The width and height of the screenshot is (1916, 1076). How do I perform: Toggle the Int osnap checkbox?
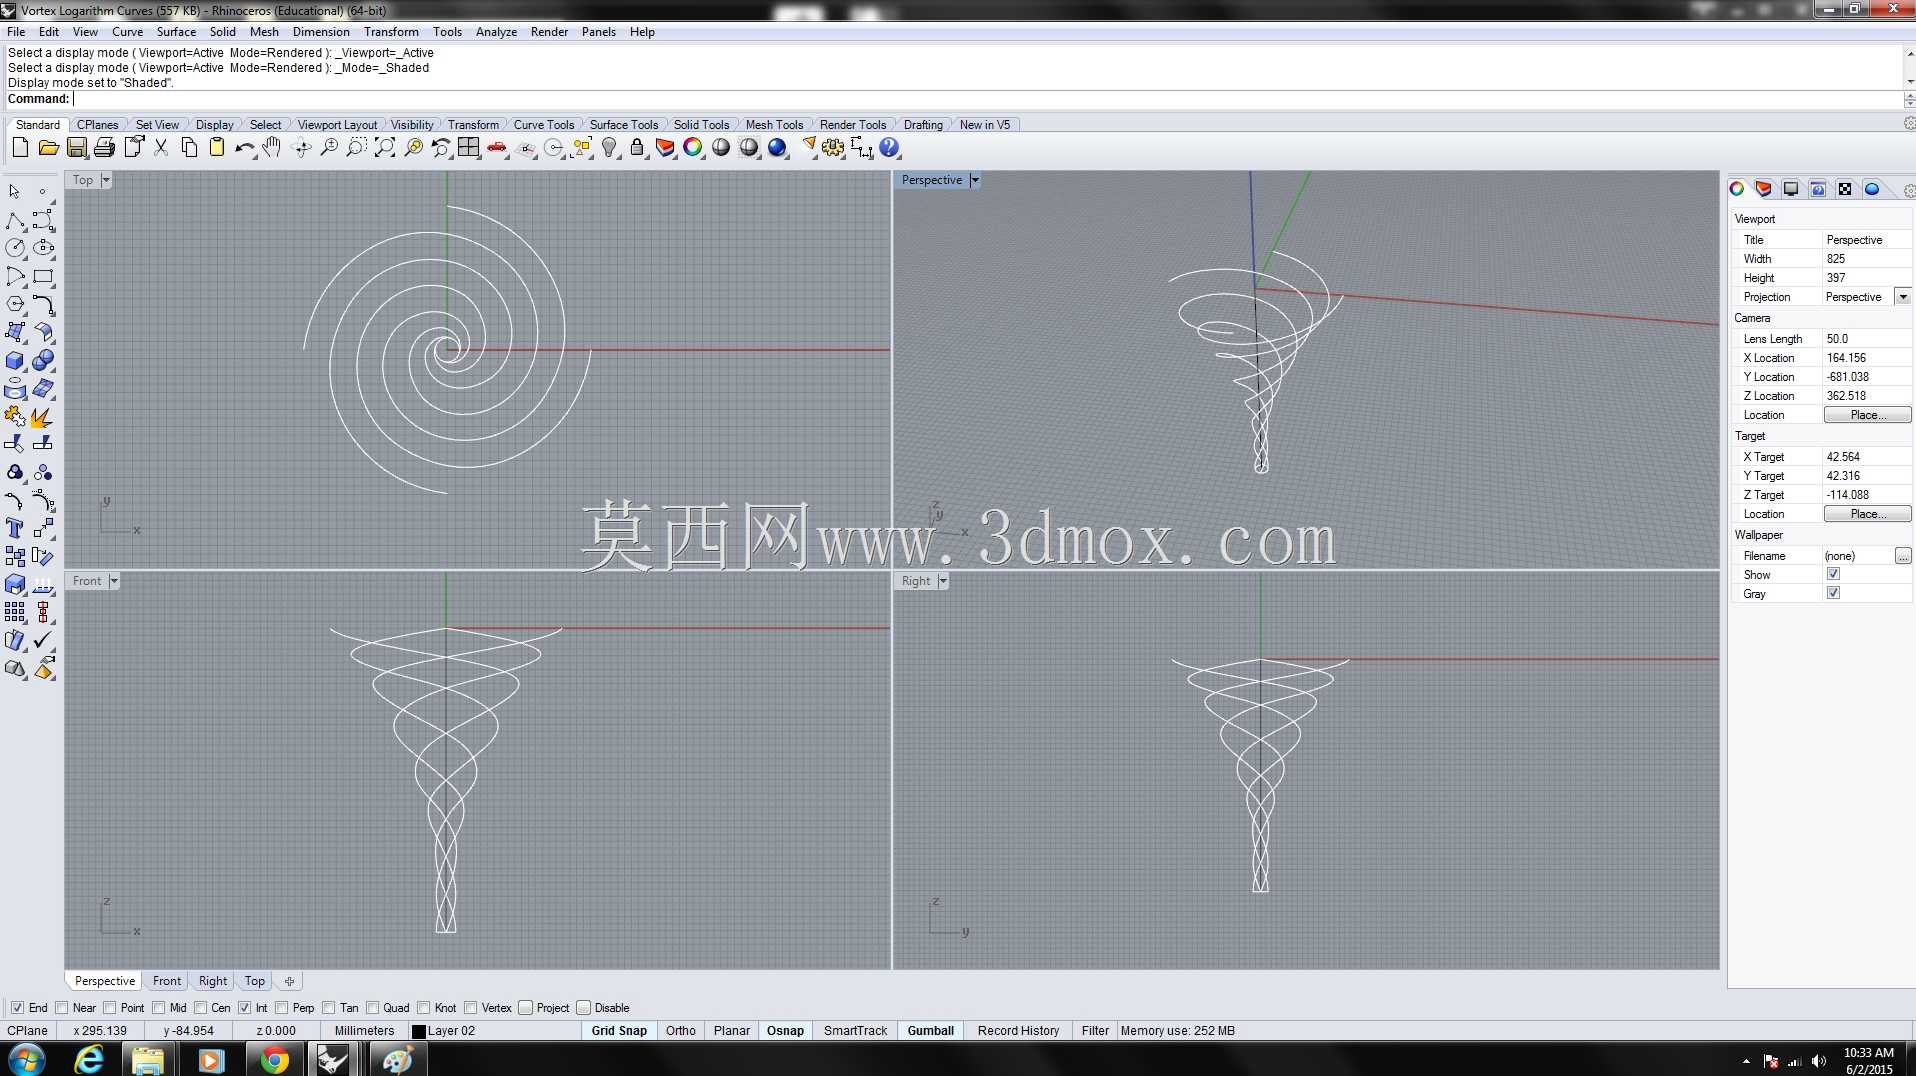245,1008
